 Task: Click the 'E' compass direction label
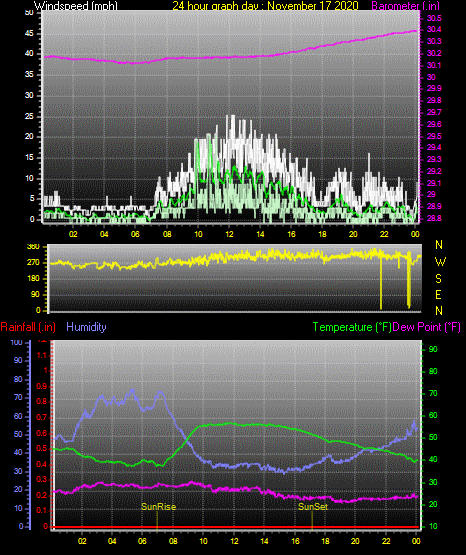(x=438, y=294)
